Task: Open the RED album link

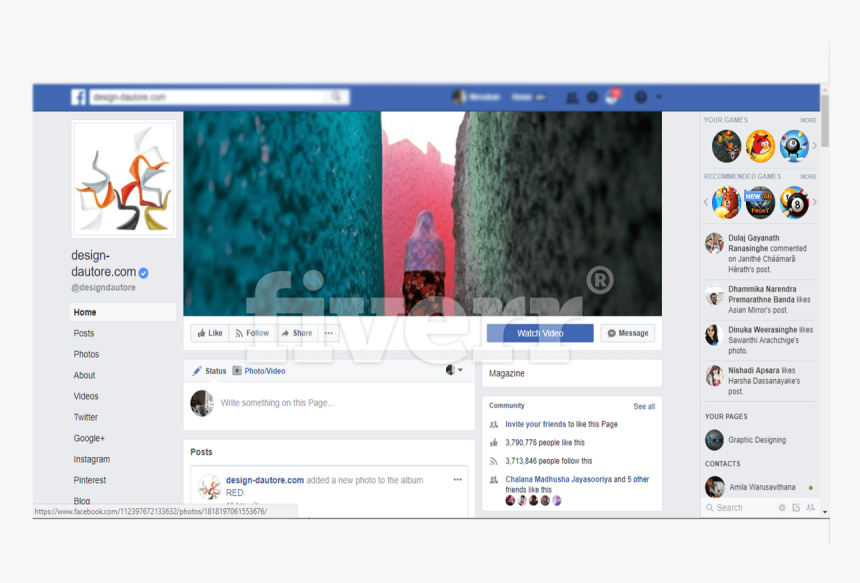Action: (x=235, y=493)
